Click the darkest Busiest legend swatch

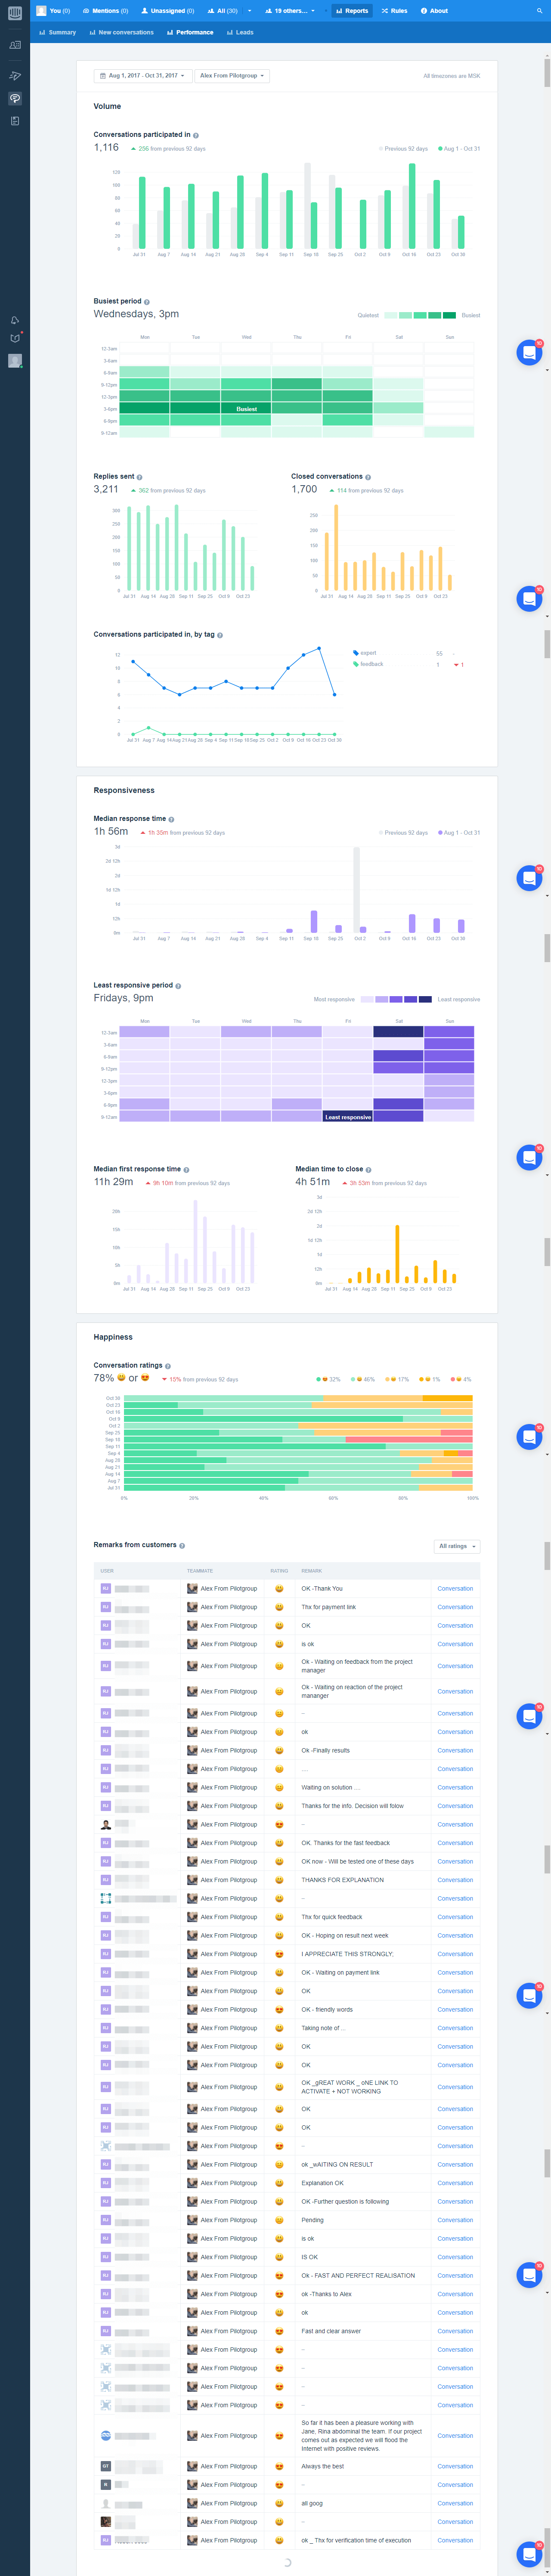pyautogui.click(x=449, y=315)
